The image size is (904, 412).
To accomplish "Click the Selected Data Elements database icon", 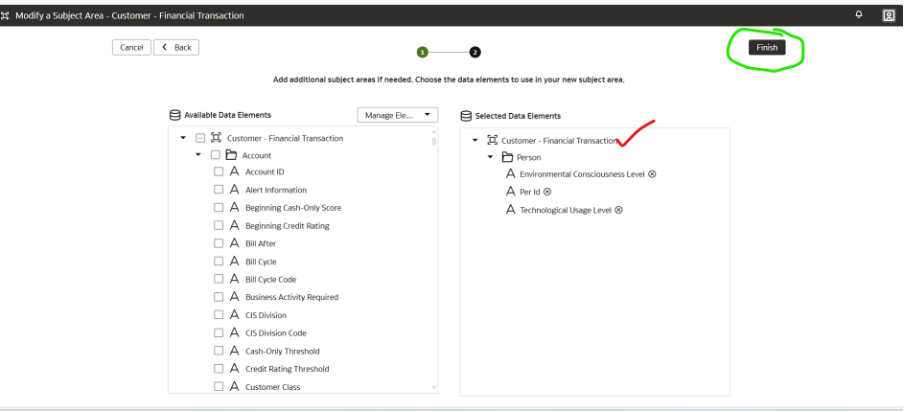I will tap(466, 116).
